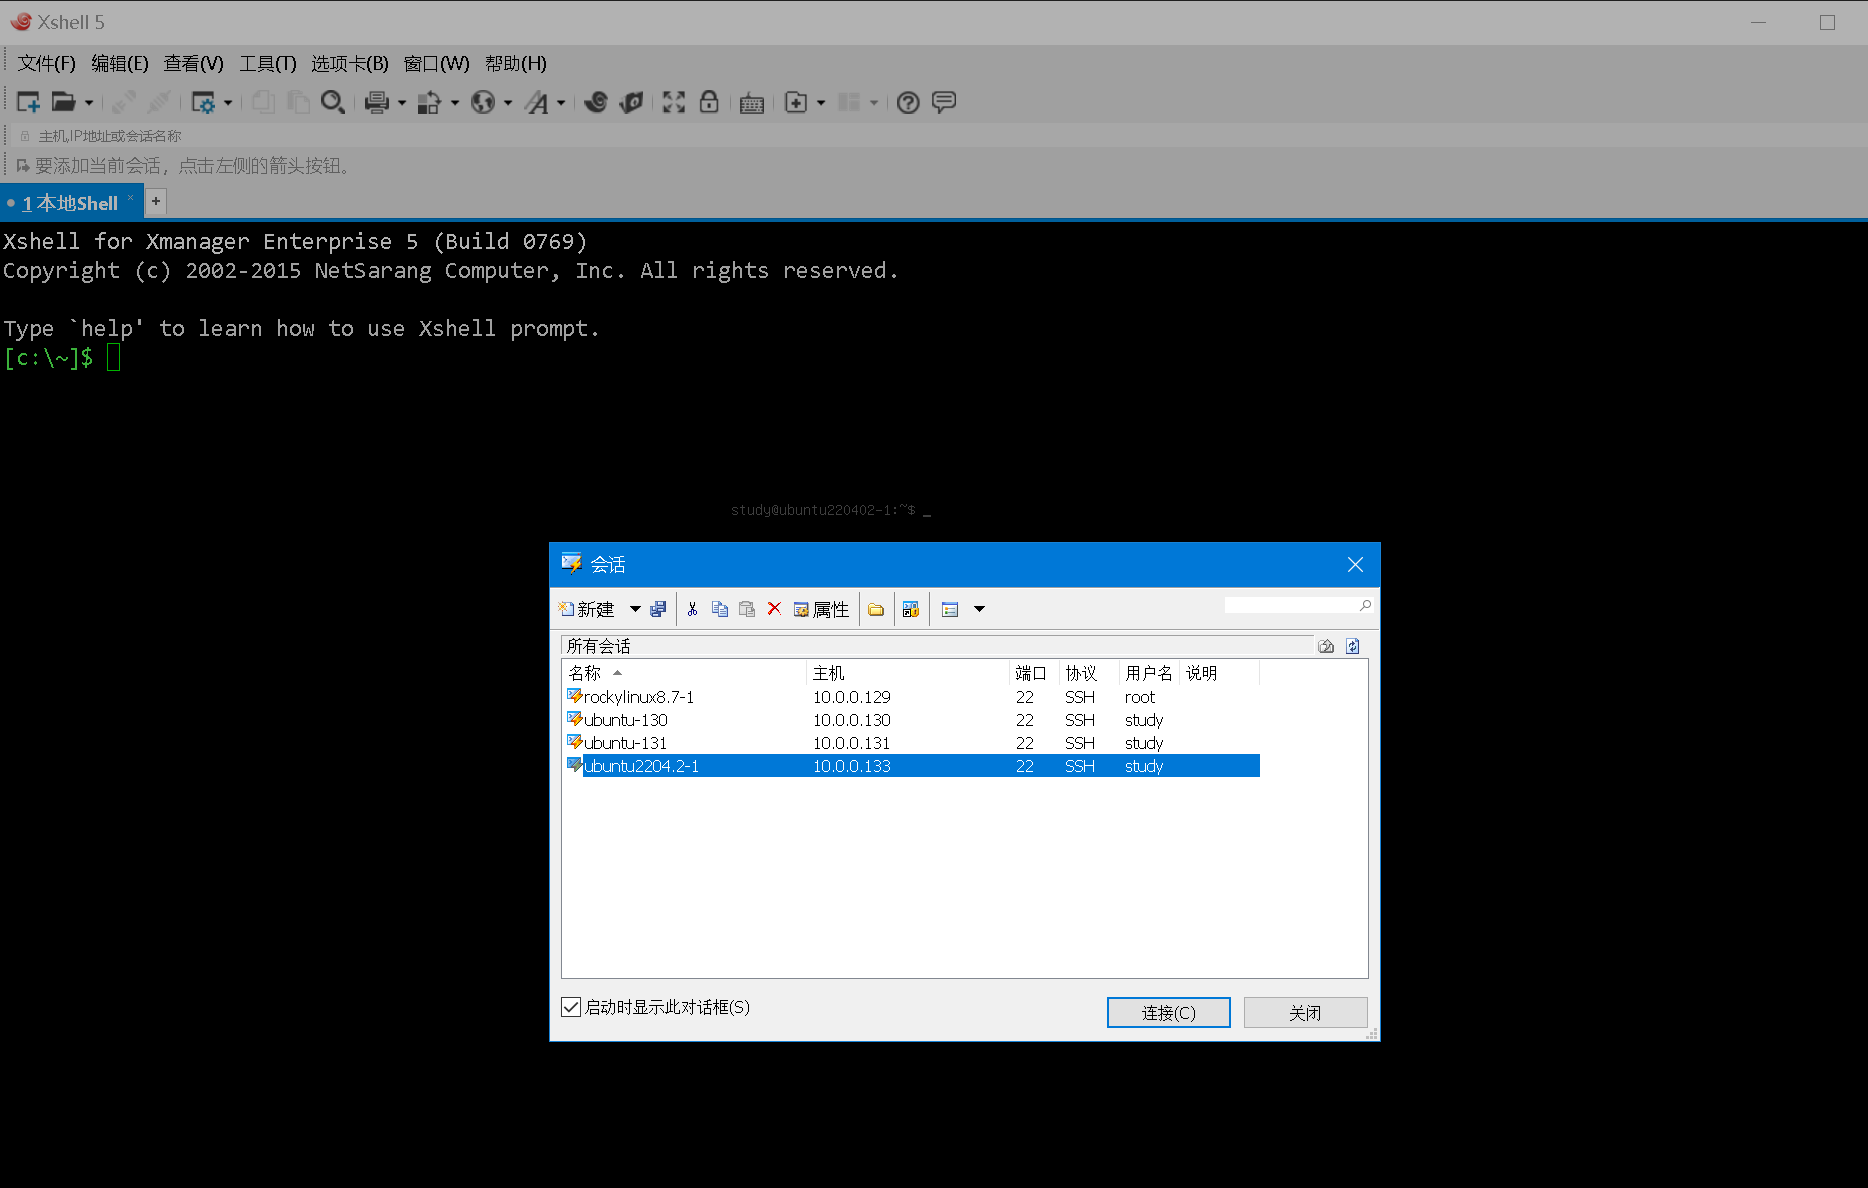Select the ubuntu-130 session row
The width and height of the screenshot is (1868, 1188).
911,720
